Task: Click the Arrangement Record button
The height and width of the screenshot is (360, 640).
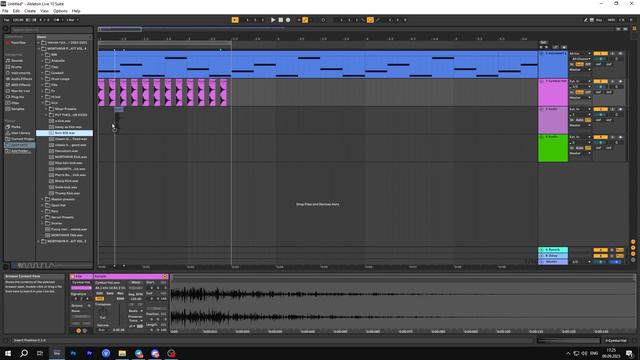Action: (288, 20)
